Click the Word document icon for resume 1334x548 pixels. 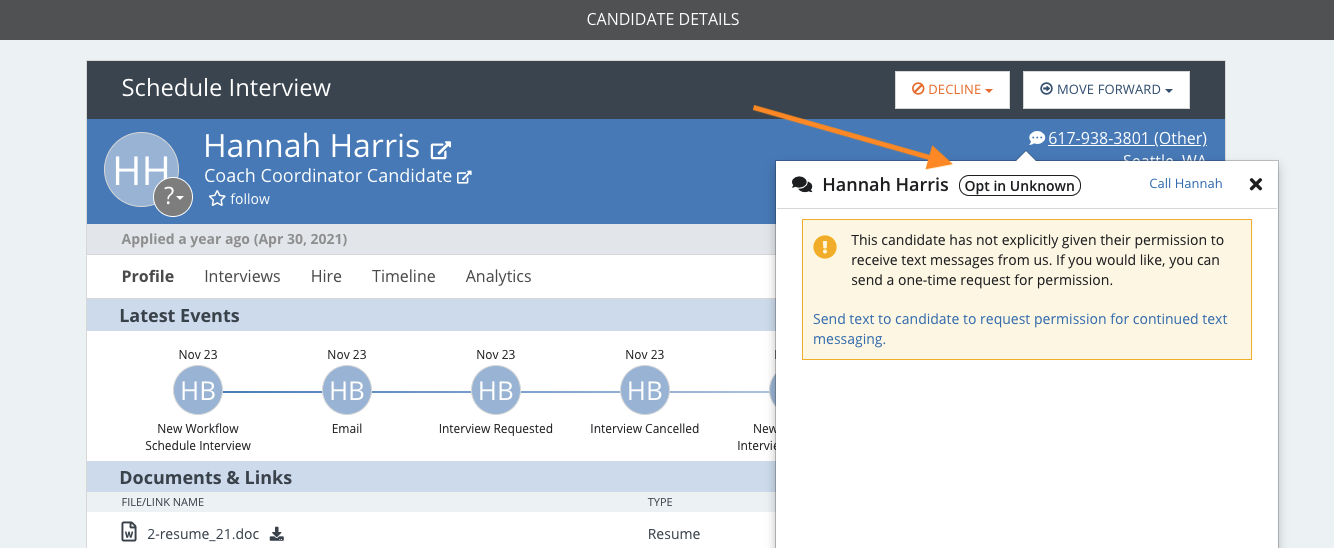pos(129,532)
